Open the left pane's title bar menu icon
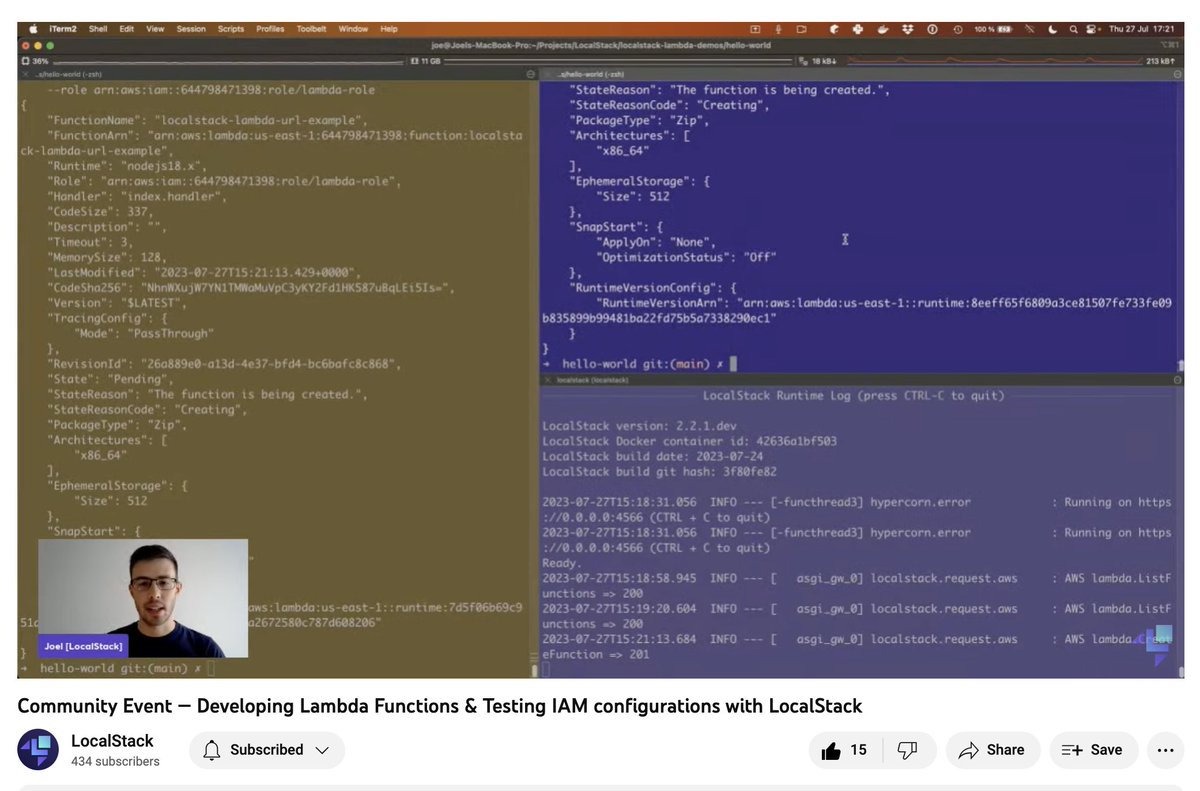This screenshot has height=791, width=1200. [x=531, y=75]
